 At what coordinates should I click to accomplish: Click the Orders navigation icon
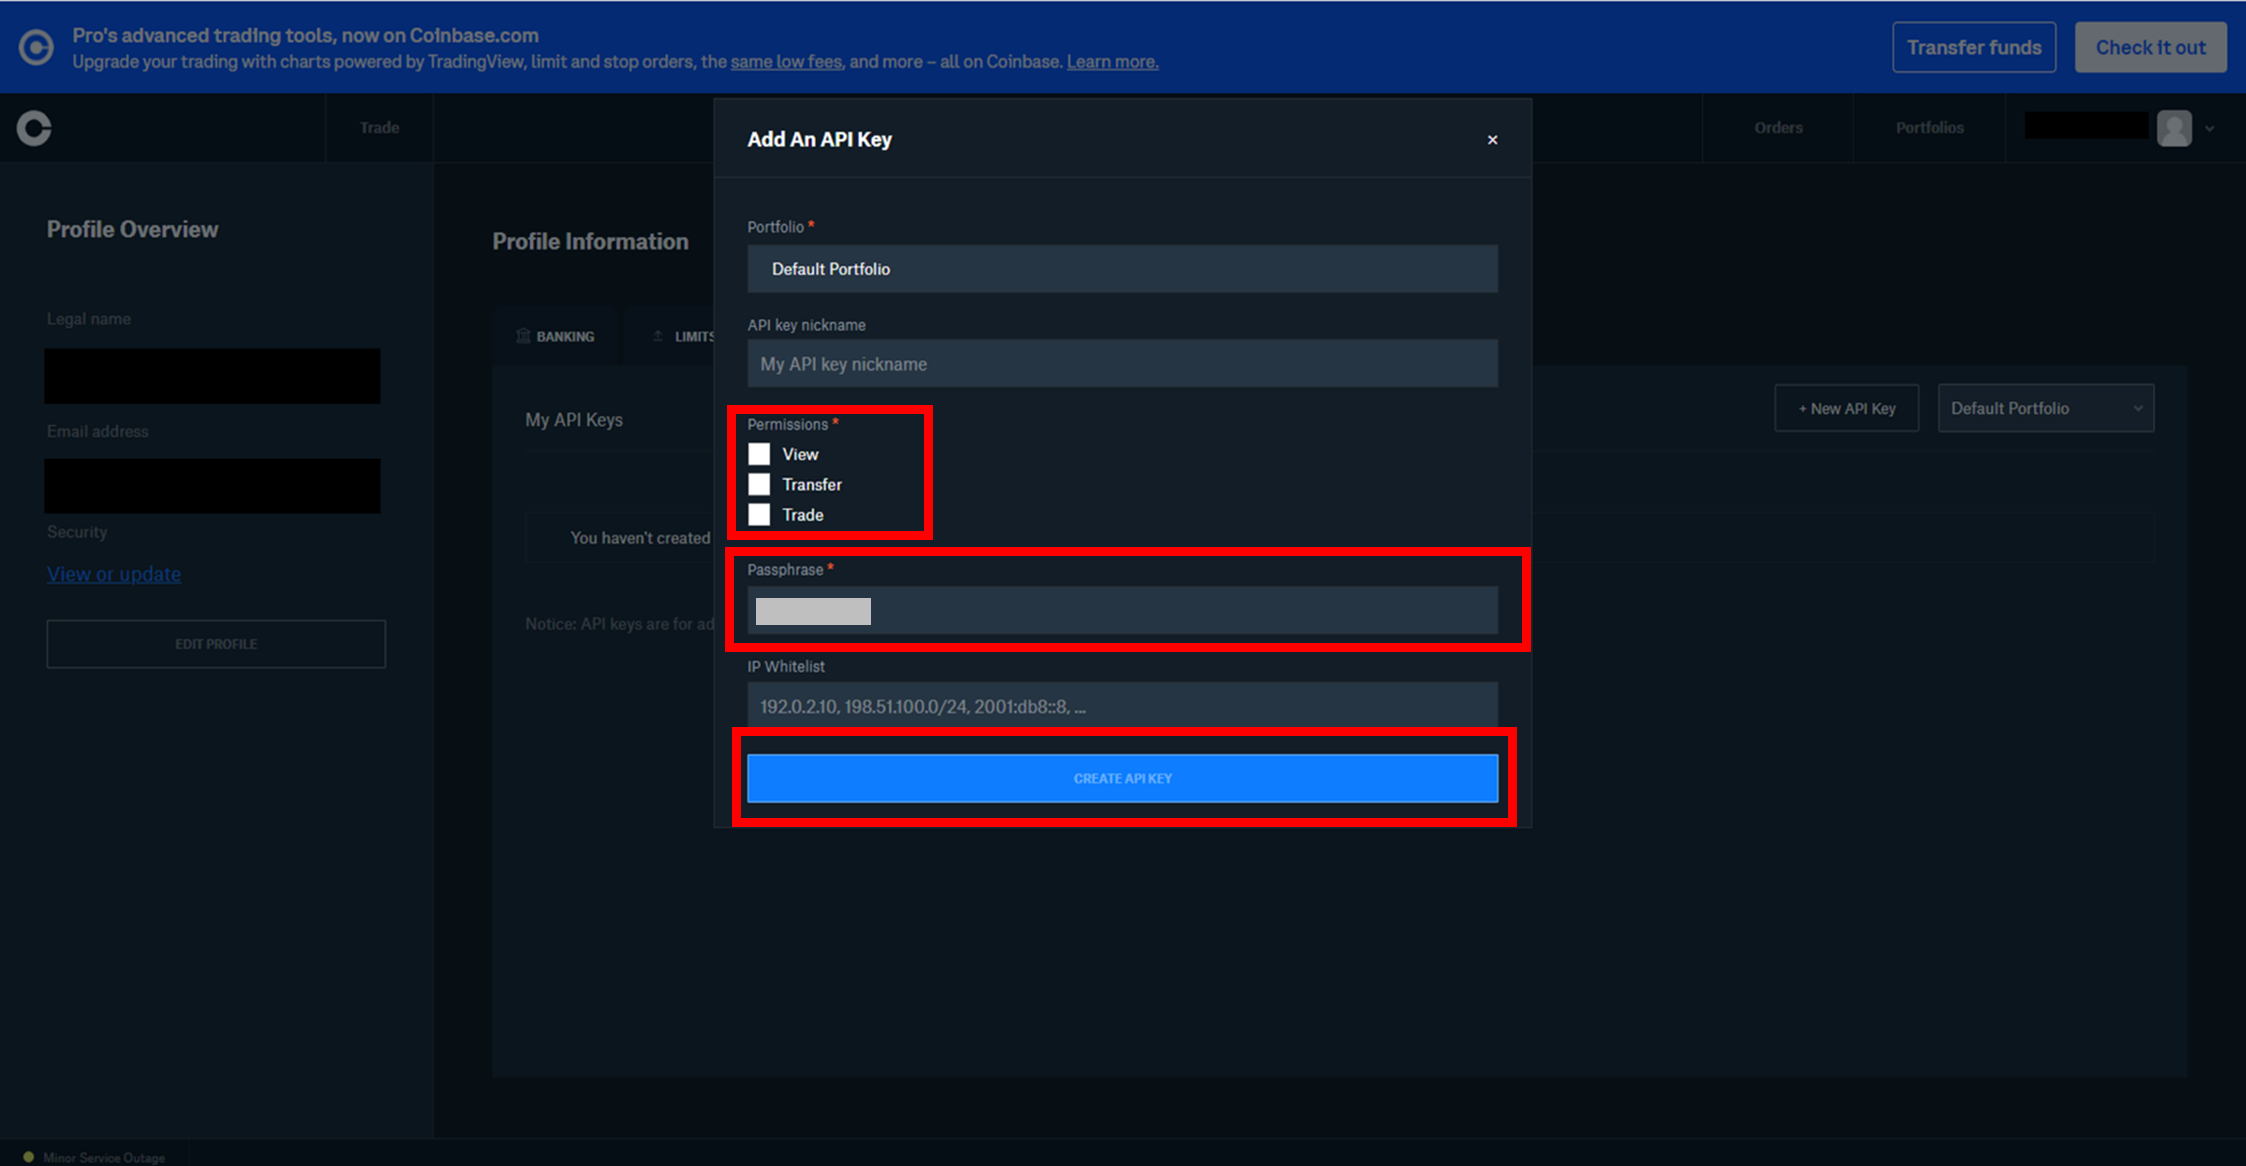[1778, 126]
